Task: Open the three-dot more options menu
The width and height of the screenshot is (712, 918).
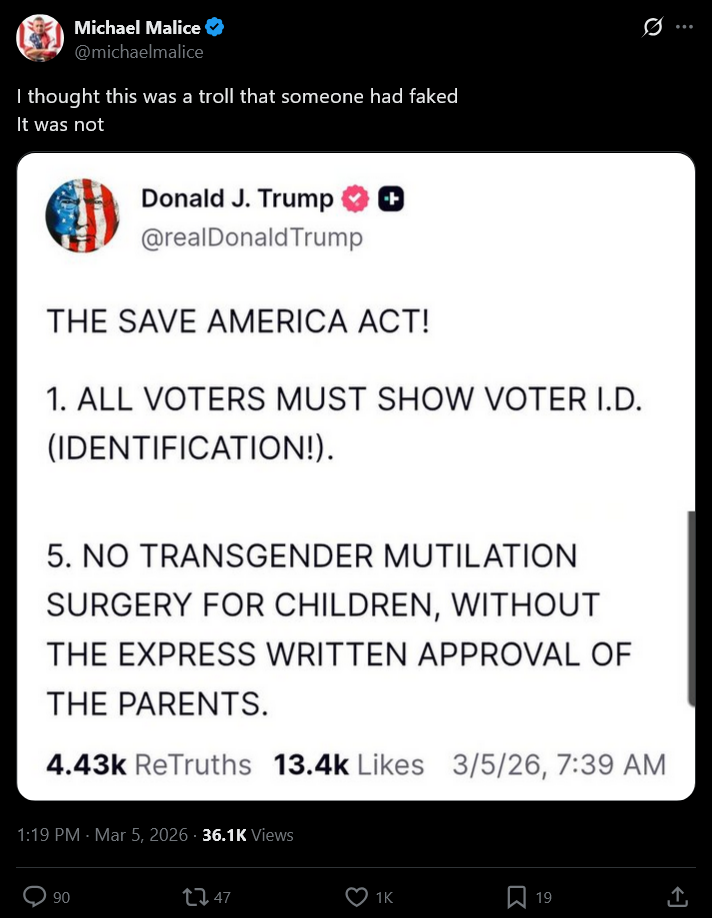Action: [x=684, y=27]
